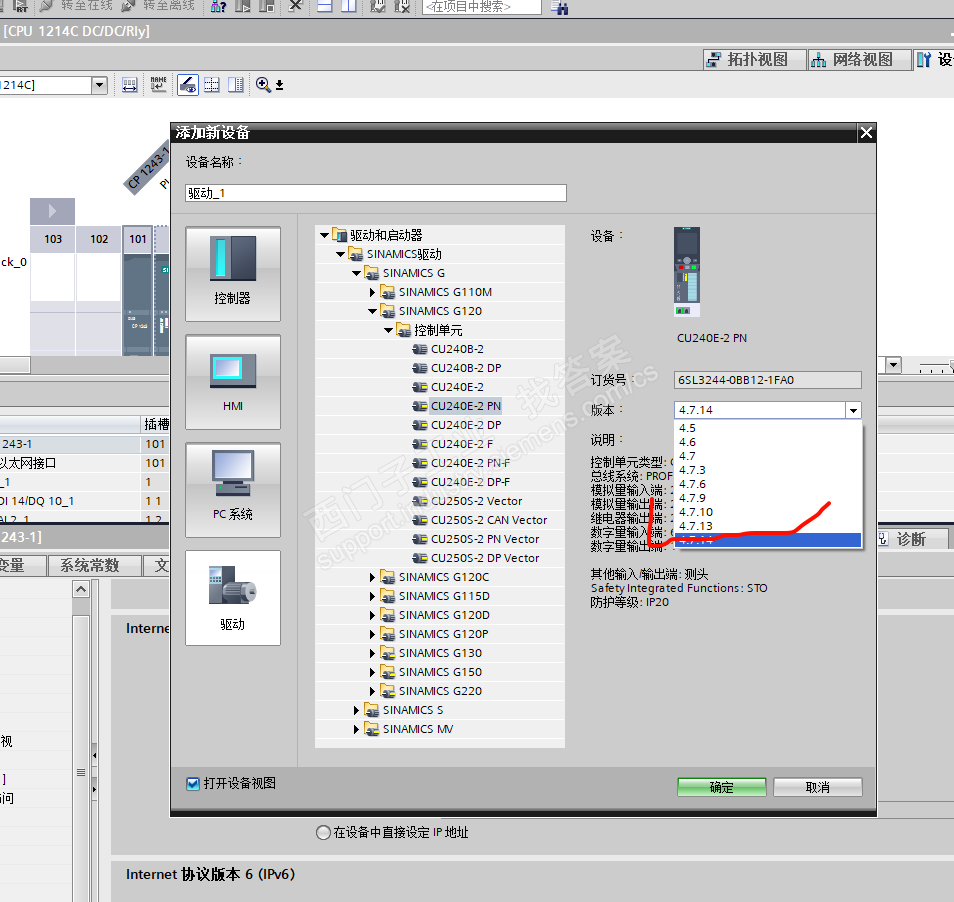Select the 控制器 device category button
Screen dimensions: 954x902
click(x=233, y=274)
